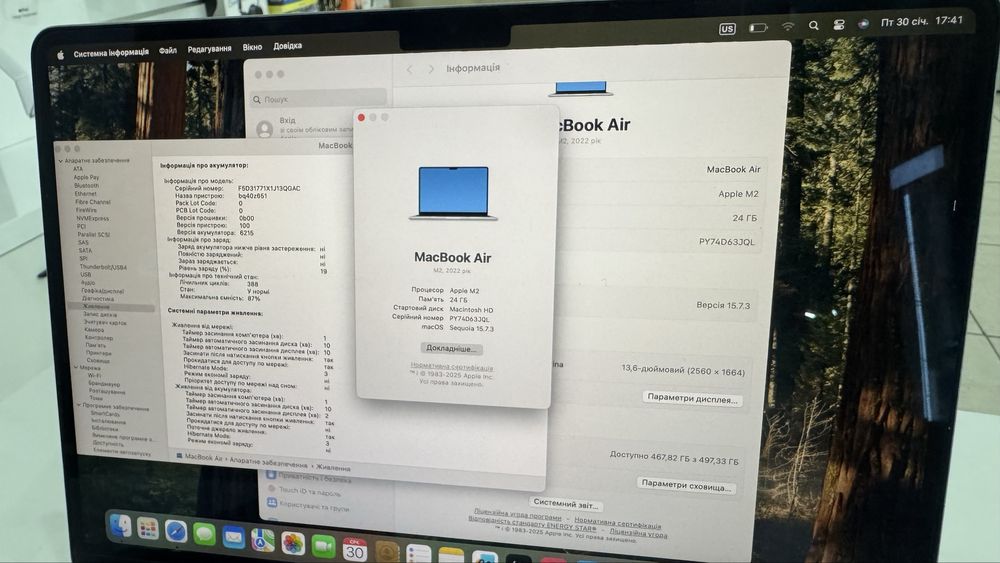Open FaceTime from the Dock
This screenshot has width=1000, height=563.
pos(323,546)
